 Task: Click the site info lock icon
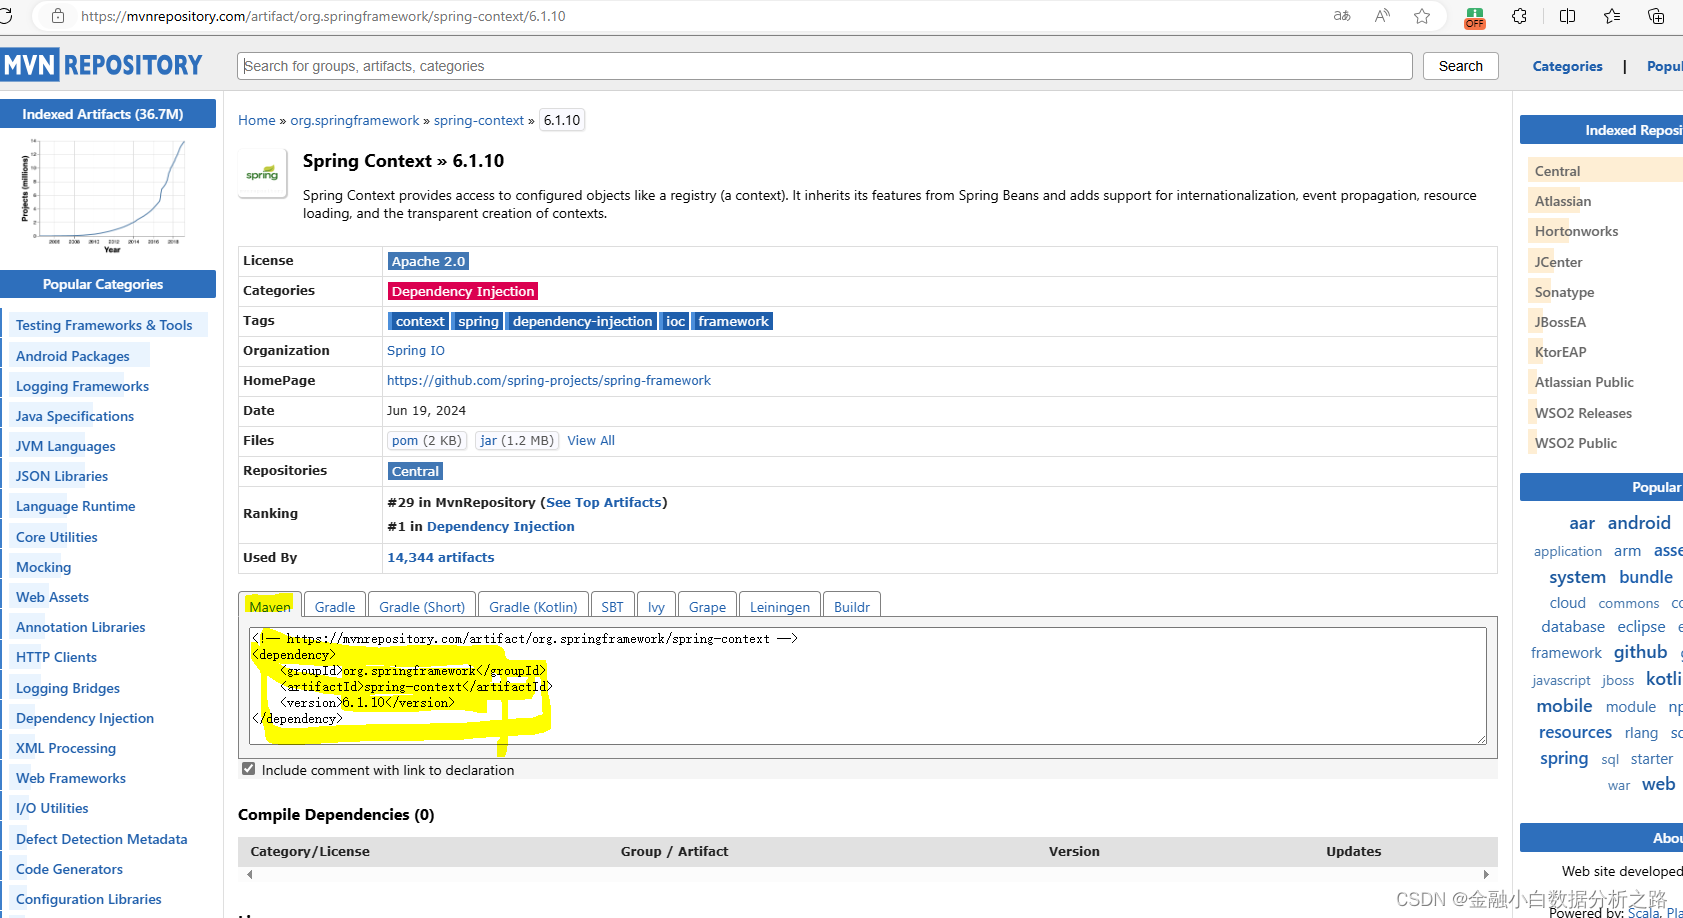coord(58,16)
